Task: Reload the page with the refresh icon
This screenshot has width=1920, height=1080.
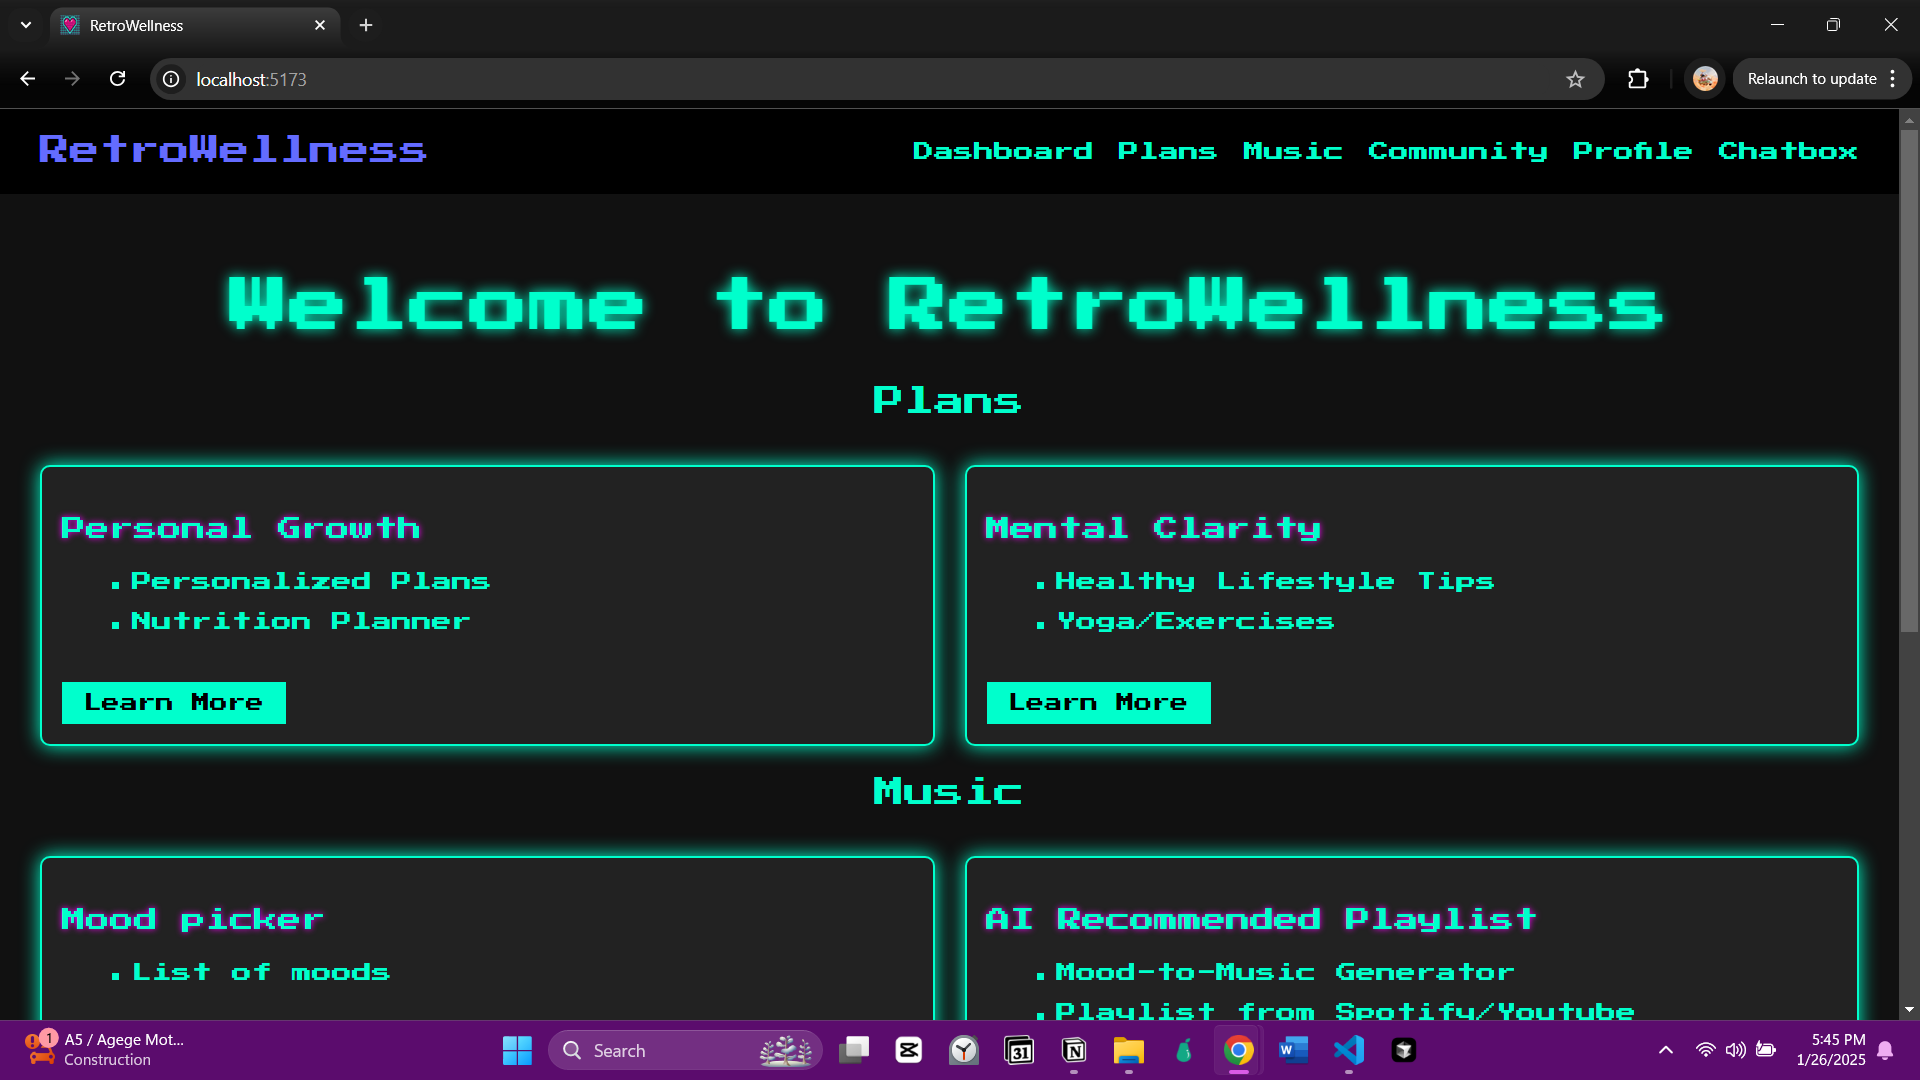Action: pyautogui.click(x=117, y=79)
